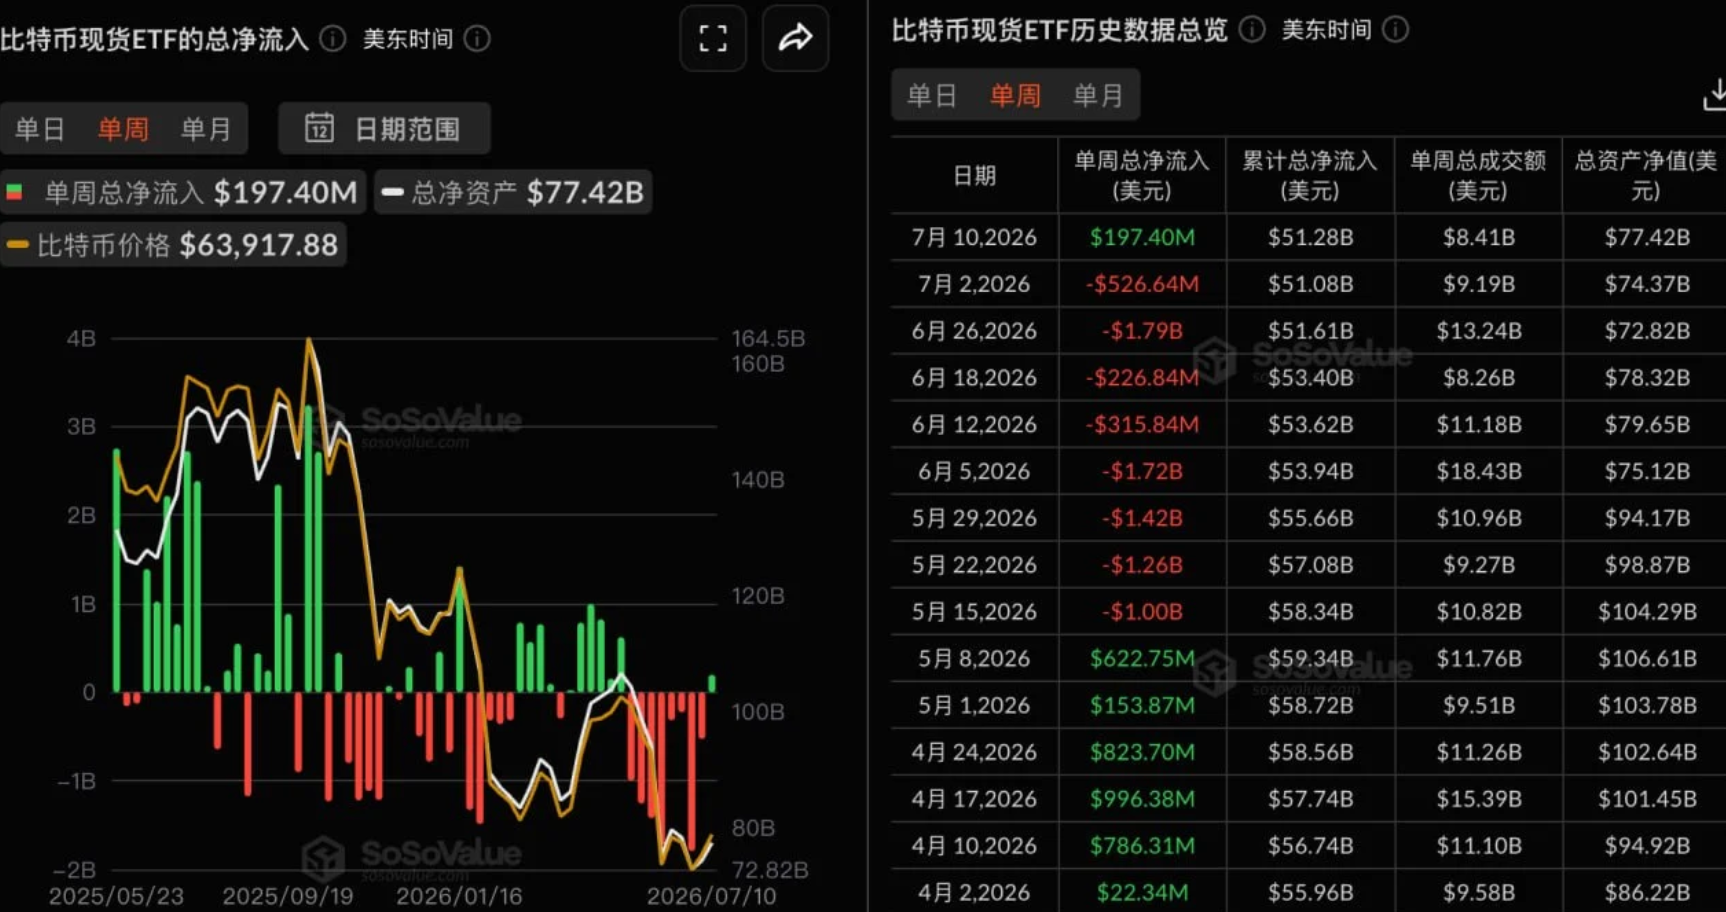Viewport: 1726px width, 912px height.
Task: Click 单周总净流入(美元) column header
Action: click(1141, 176)
